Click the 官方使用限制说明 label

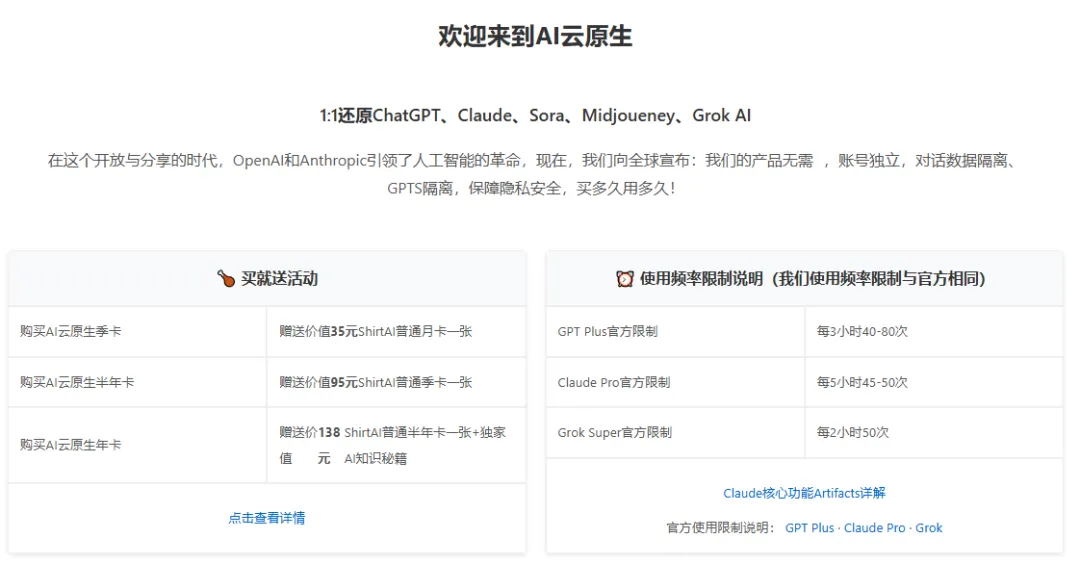point(720,528)
